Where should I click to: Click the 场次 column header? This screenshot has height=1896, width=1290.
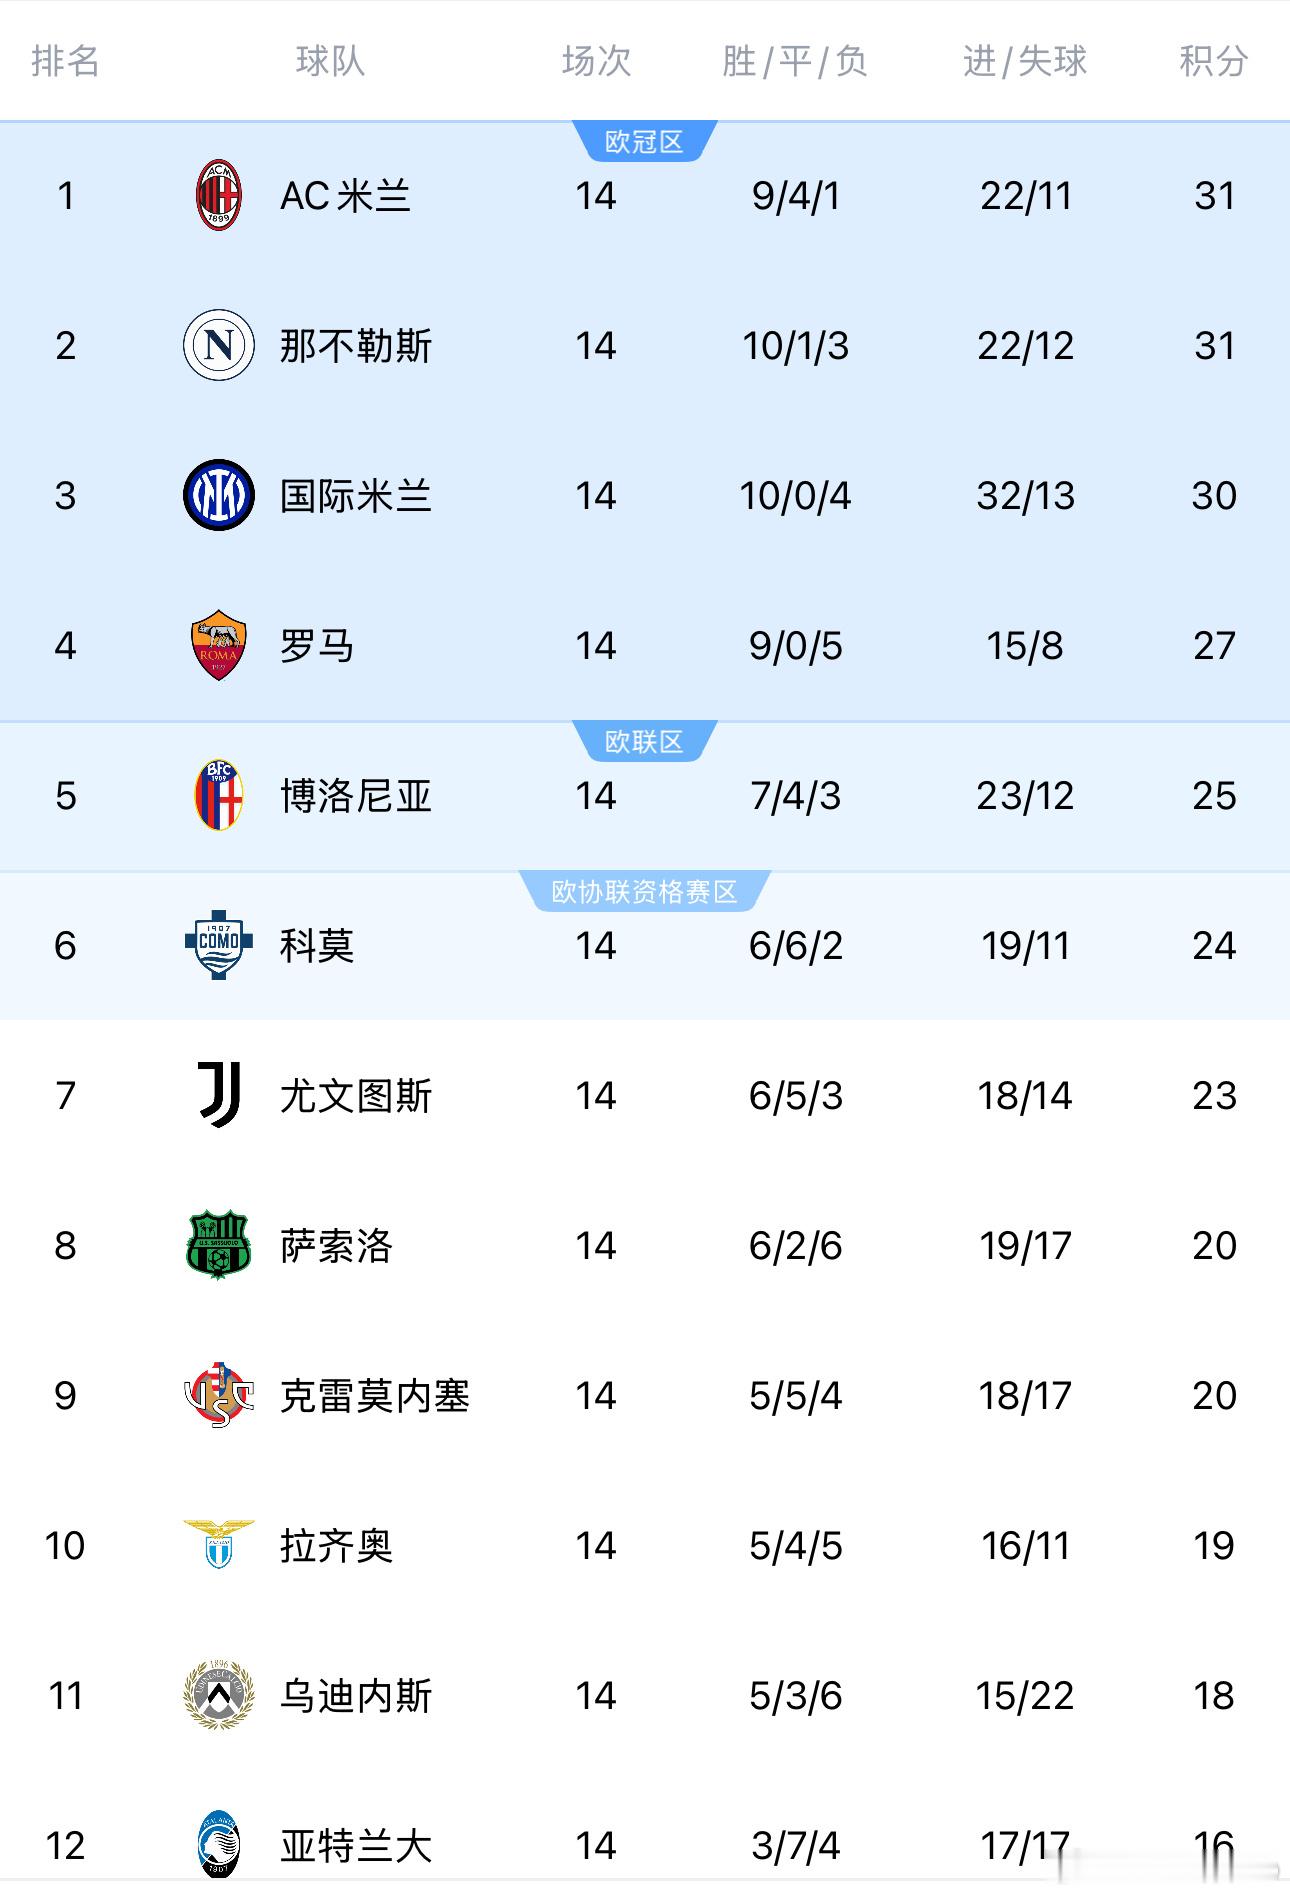tap(598, 62)
